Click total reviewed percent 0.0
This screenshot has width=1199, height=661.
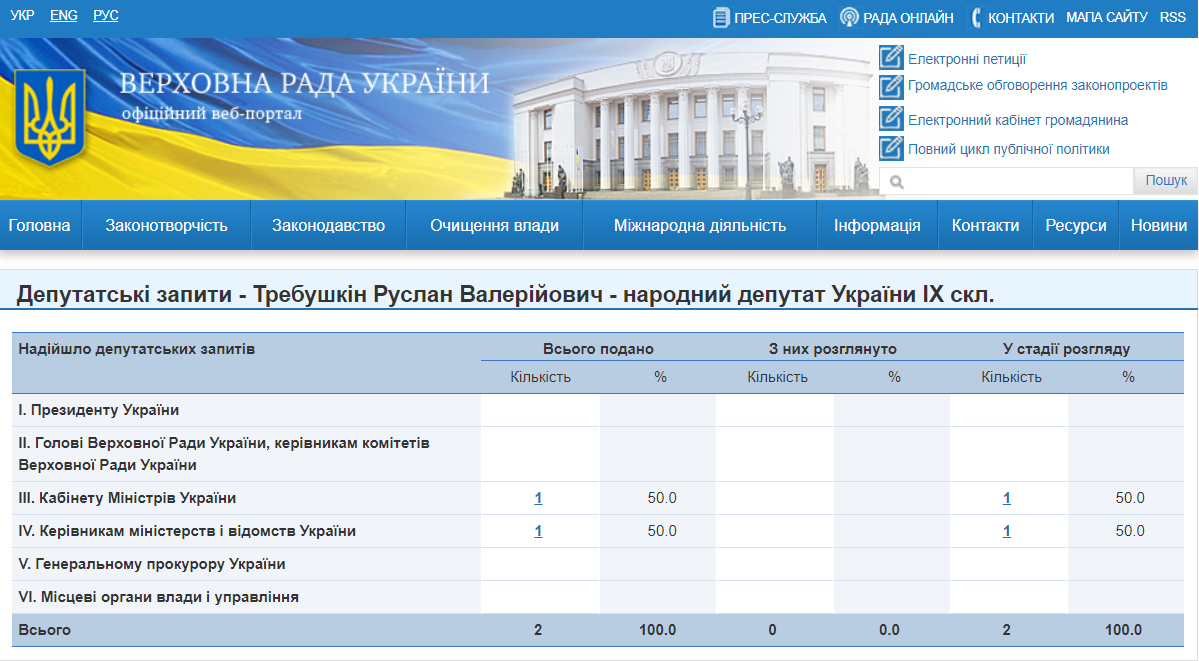889,630
